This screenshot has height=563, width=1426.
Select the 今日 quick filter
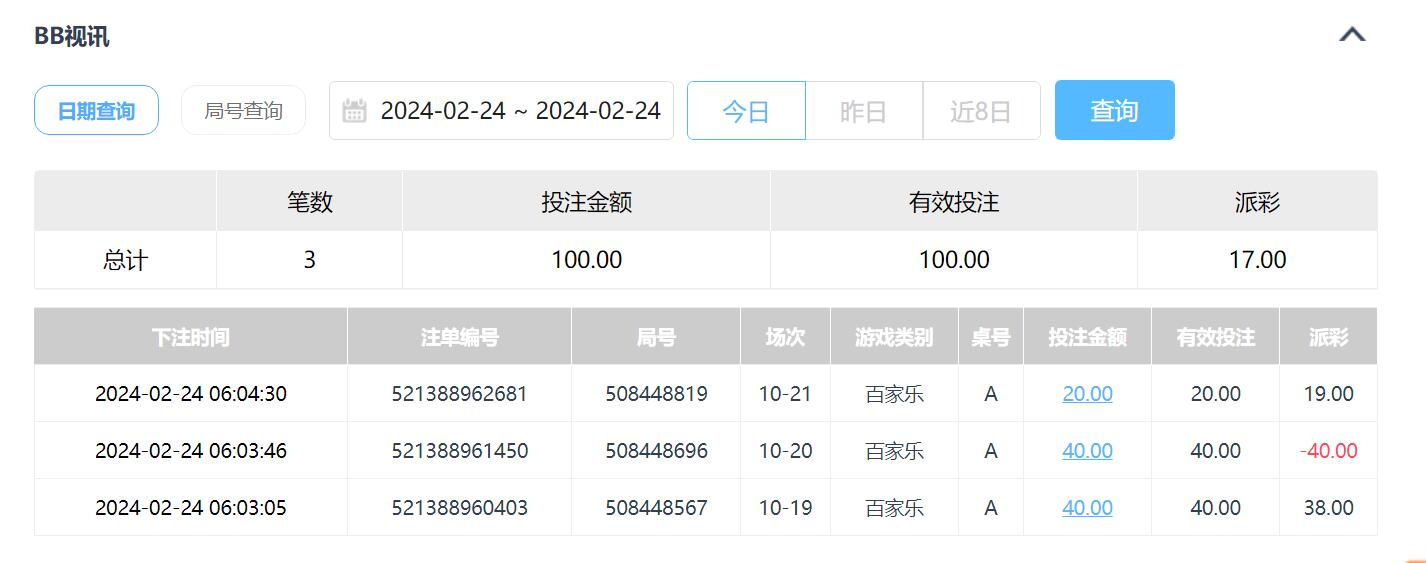tap(746, 111)
